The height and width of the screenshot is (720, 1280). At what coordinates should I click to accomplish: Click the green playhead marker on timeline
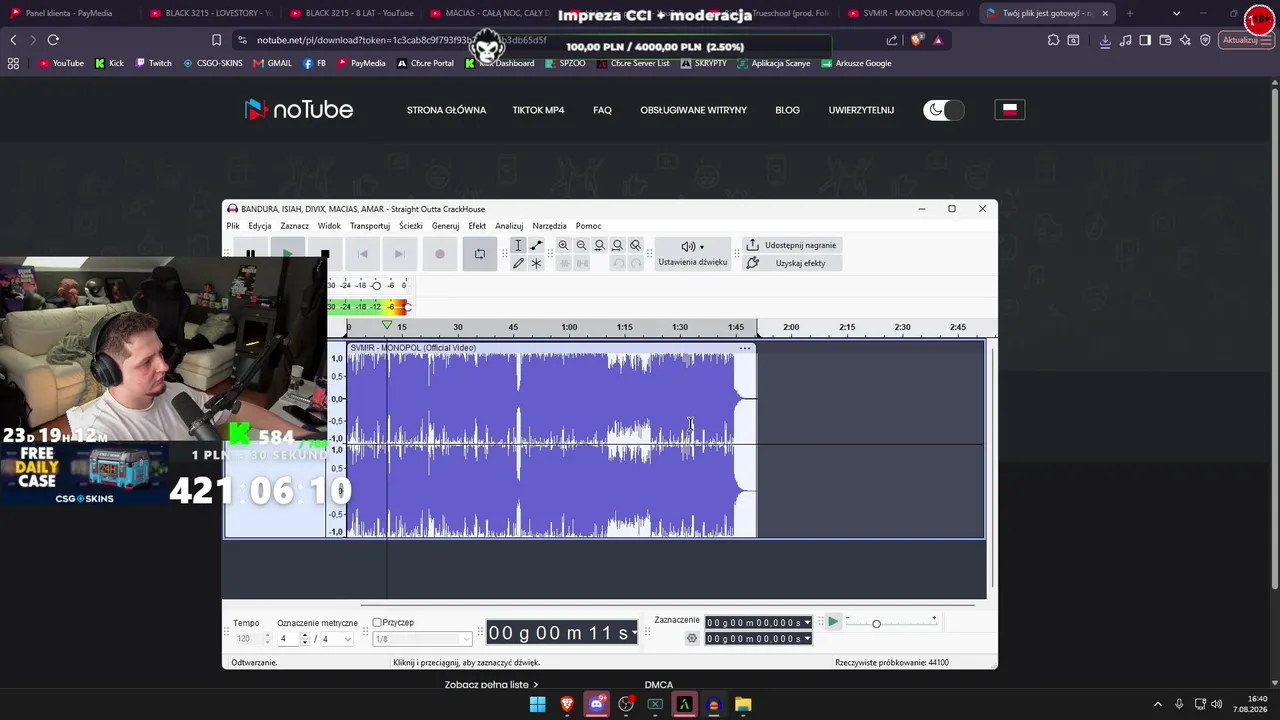click(x=387, y=326)
